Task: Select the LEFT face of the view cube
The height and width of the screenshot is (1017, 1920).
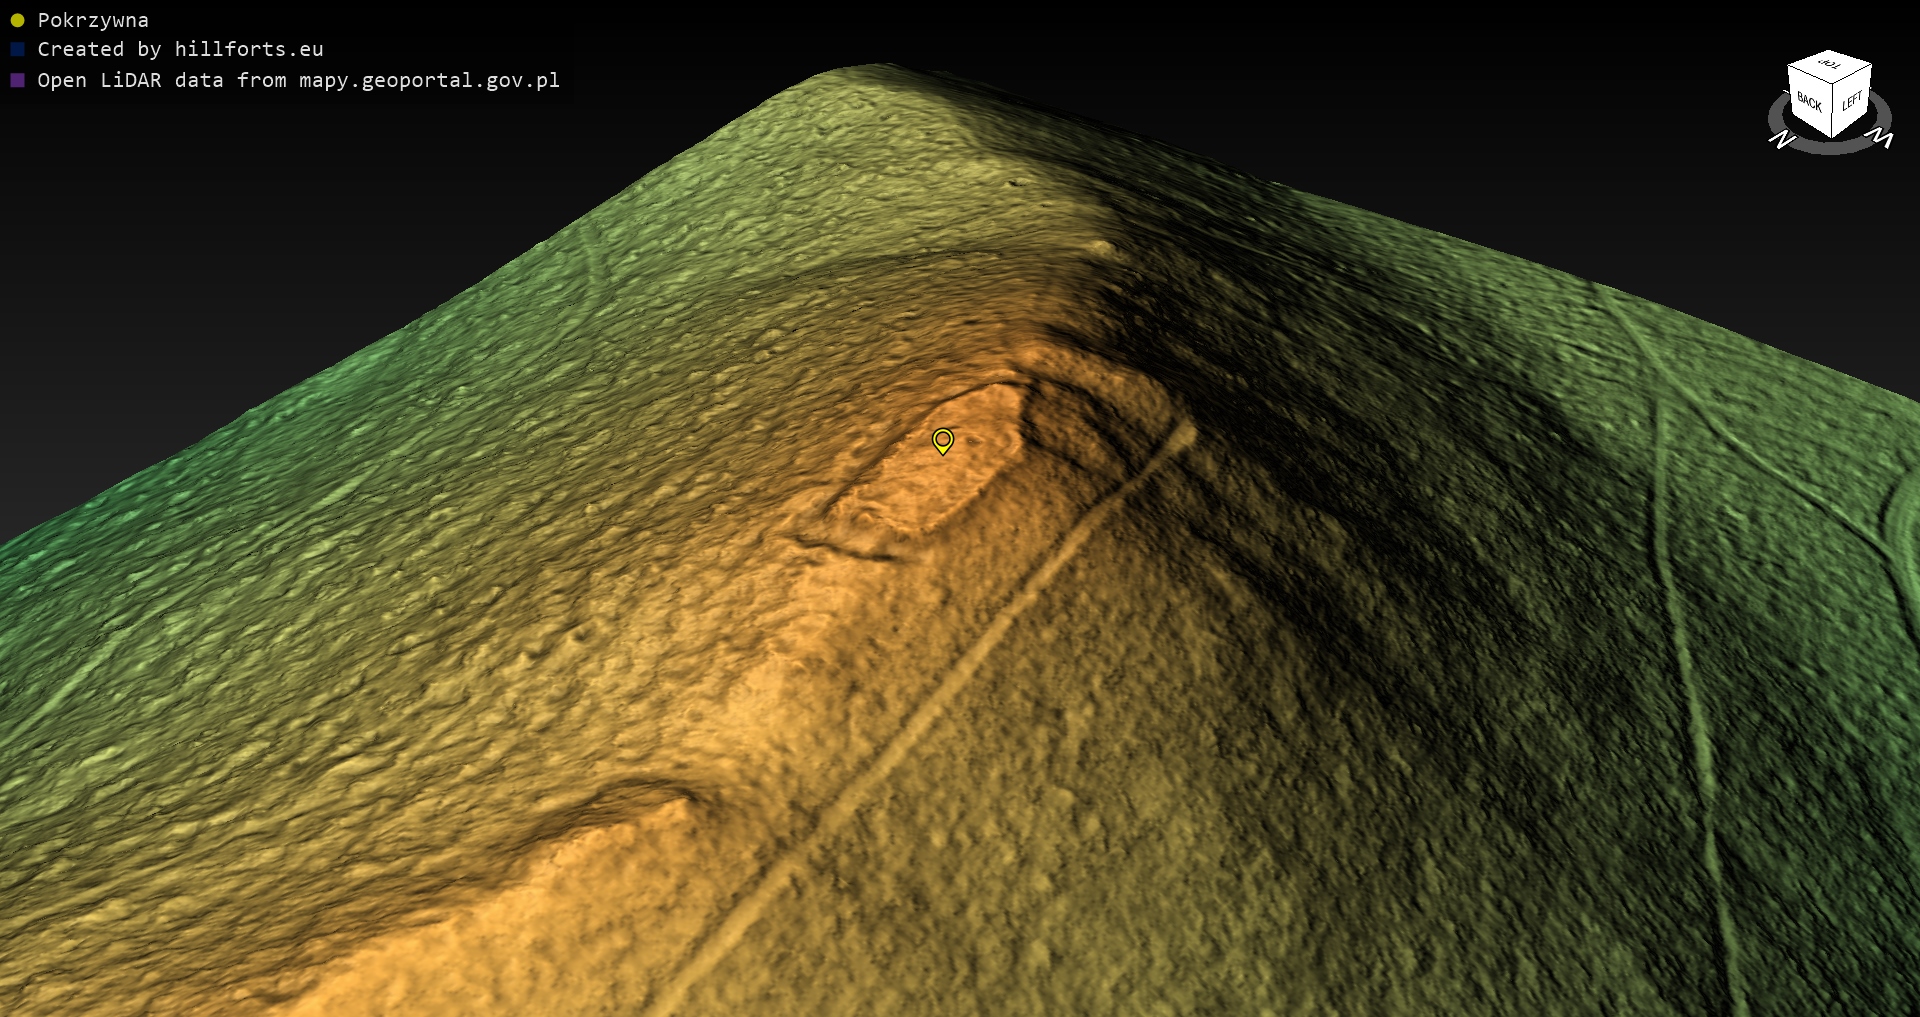Action: pyautogui.click(x=1851, y=102)
